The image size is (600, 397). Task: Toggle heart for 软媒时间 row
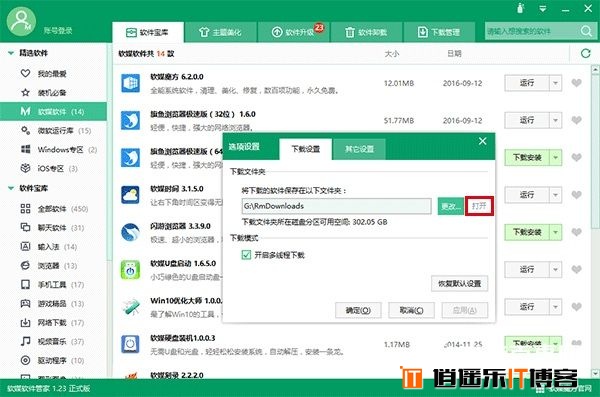pos(577,195)
